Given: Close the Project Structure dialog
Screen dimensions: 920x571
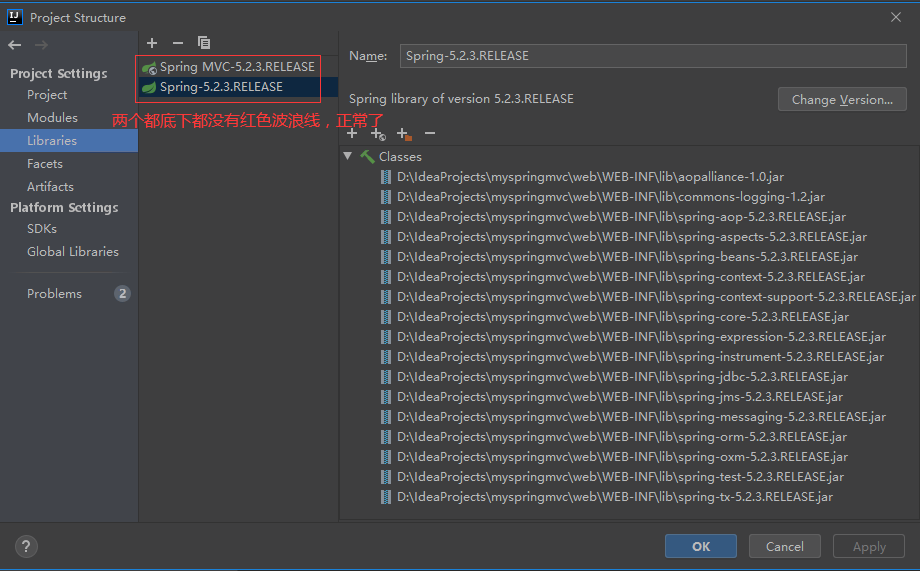Looking at the screenshot, I should pos(896,17).
